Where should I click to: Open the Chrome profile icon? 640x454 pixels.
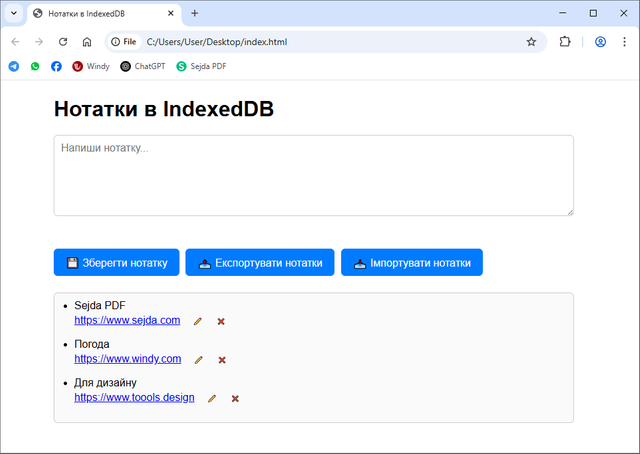[x=600, y=42]
